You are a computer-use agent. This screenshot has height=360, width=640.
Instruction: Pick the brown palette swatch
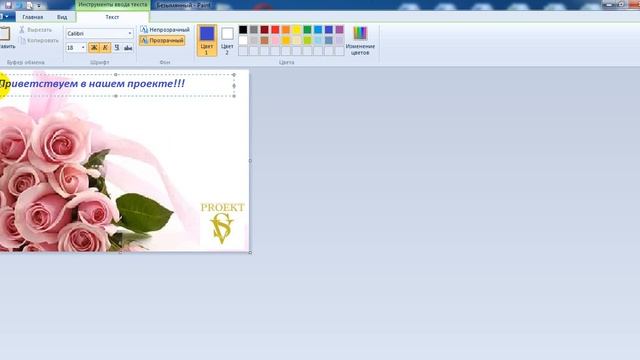point(264,40)
